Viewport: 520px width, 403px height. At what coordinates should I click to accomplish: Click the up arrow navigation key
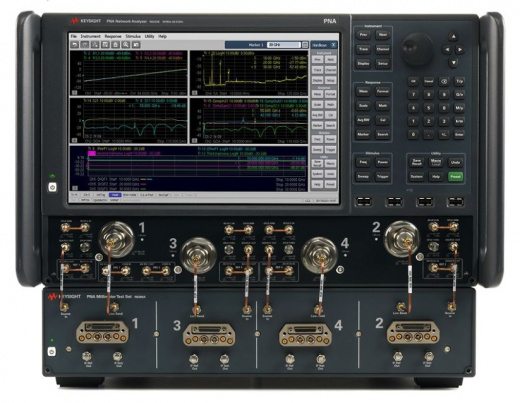[453, 37]
